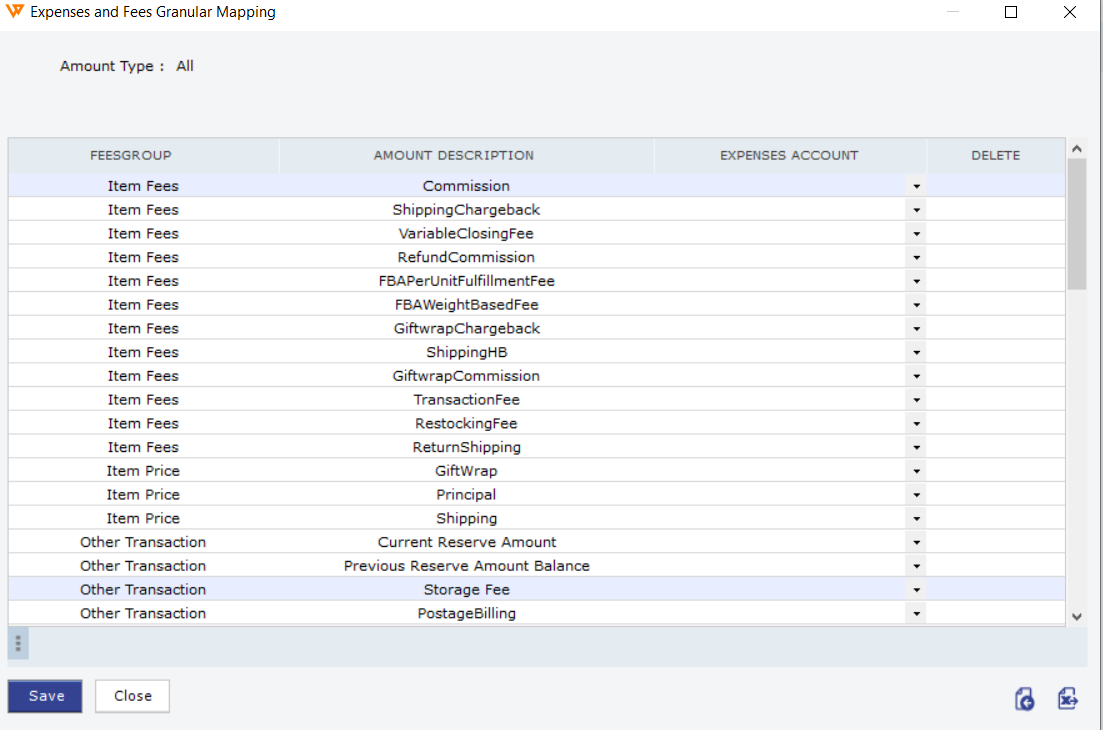1103x730 pixels.
Task: Select the Previous Reserve Amount Balance cell
Action: pos(466,566)
